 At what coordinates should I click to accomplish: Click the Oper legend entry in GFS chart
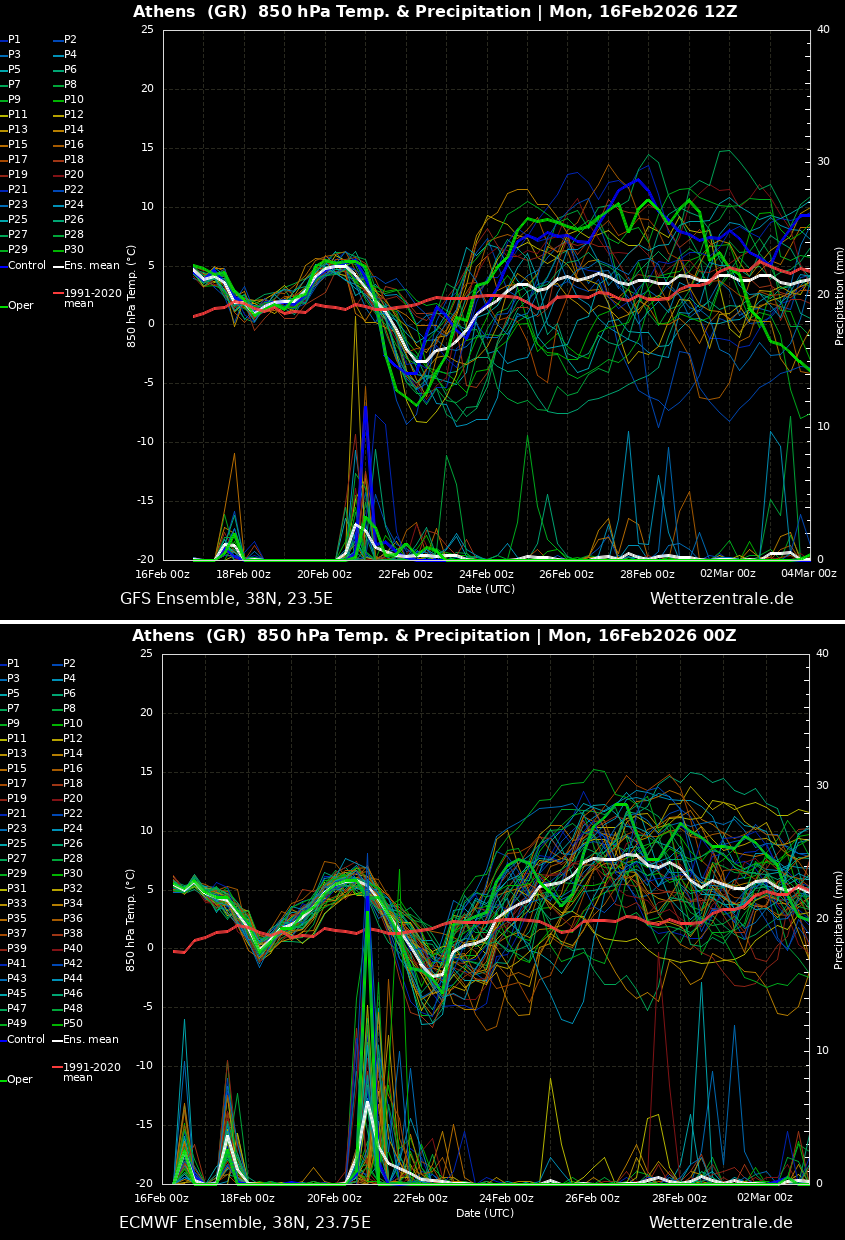20,306
